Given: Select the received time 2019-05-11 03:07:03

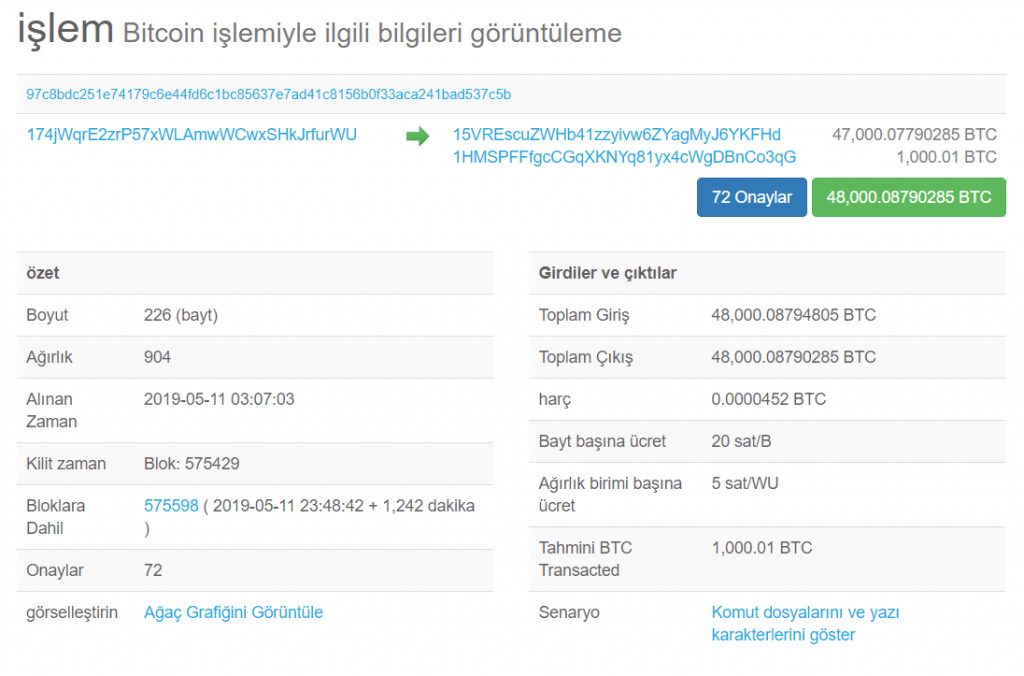Looking at the screenshot, I should 219,399.
